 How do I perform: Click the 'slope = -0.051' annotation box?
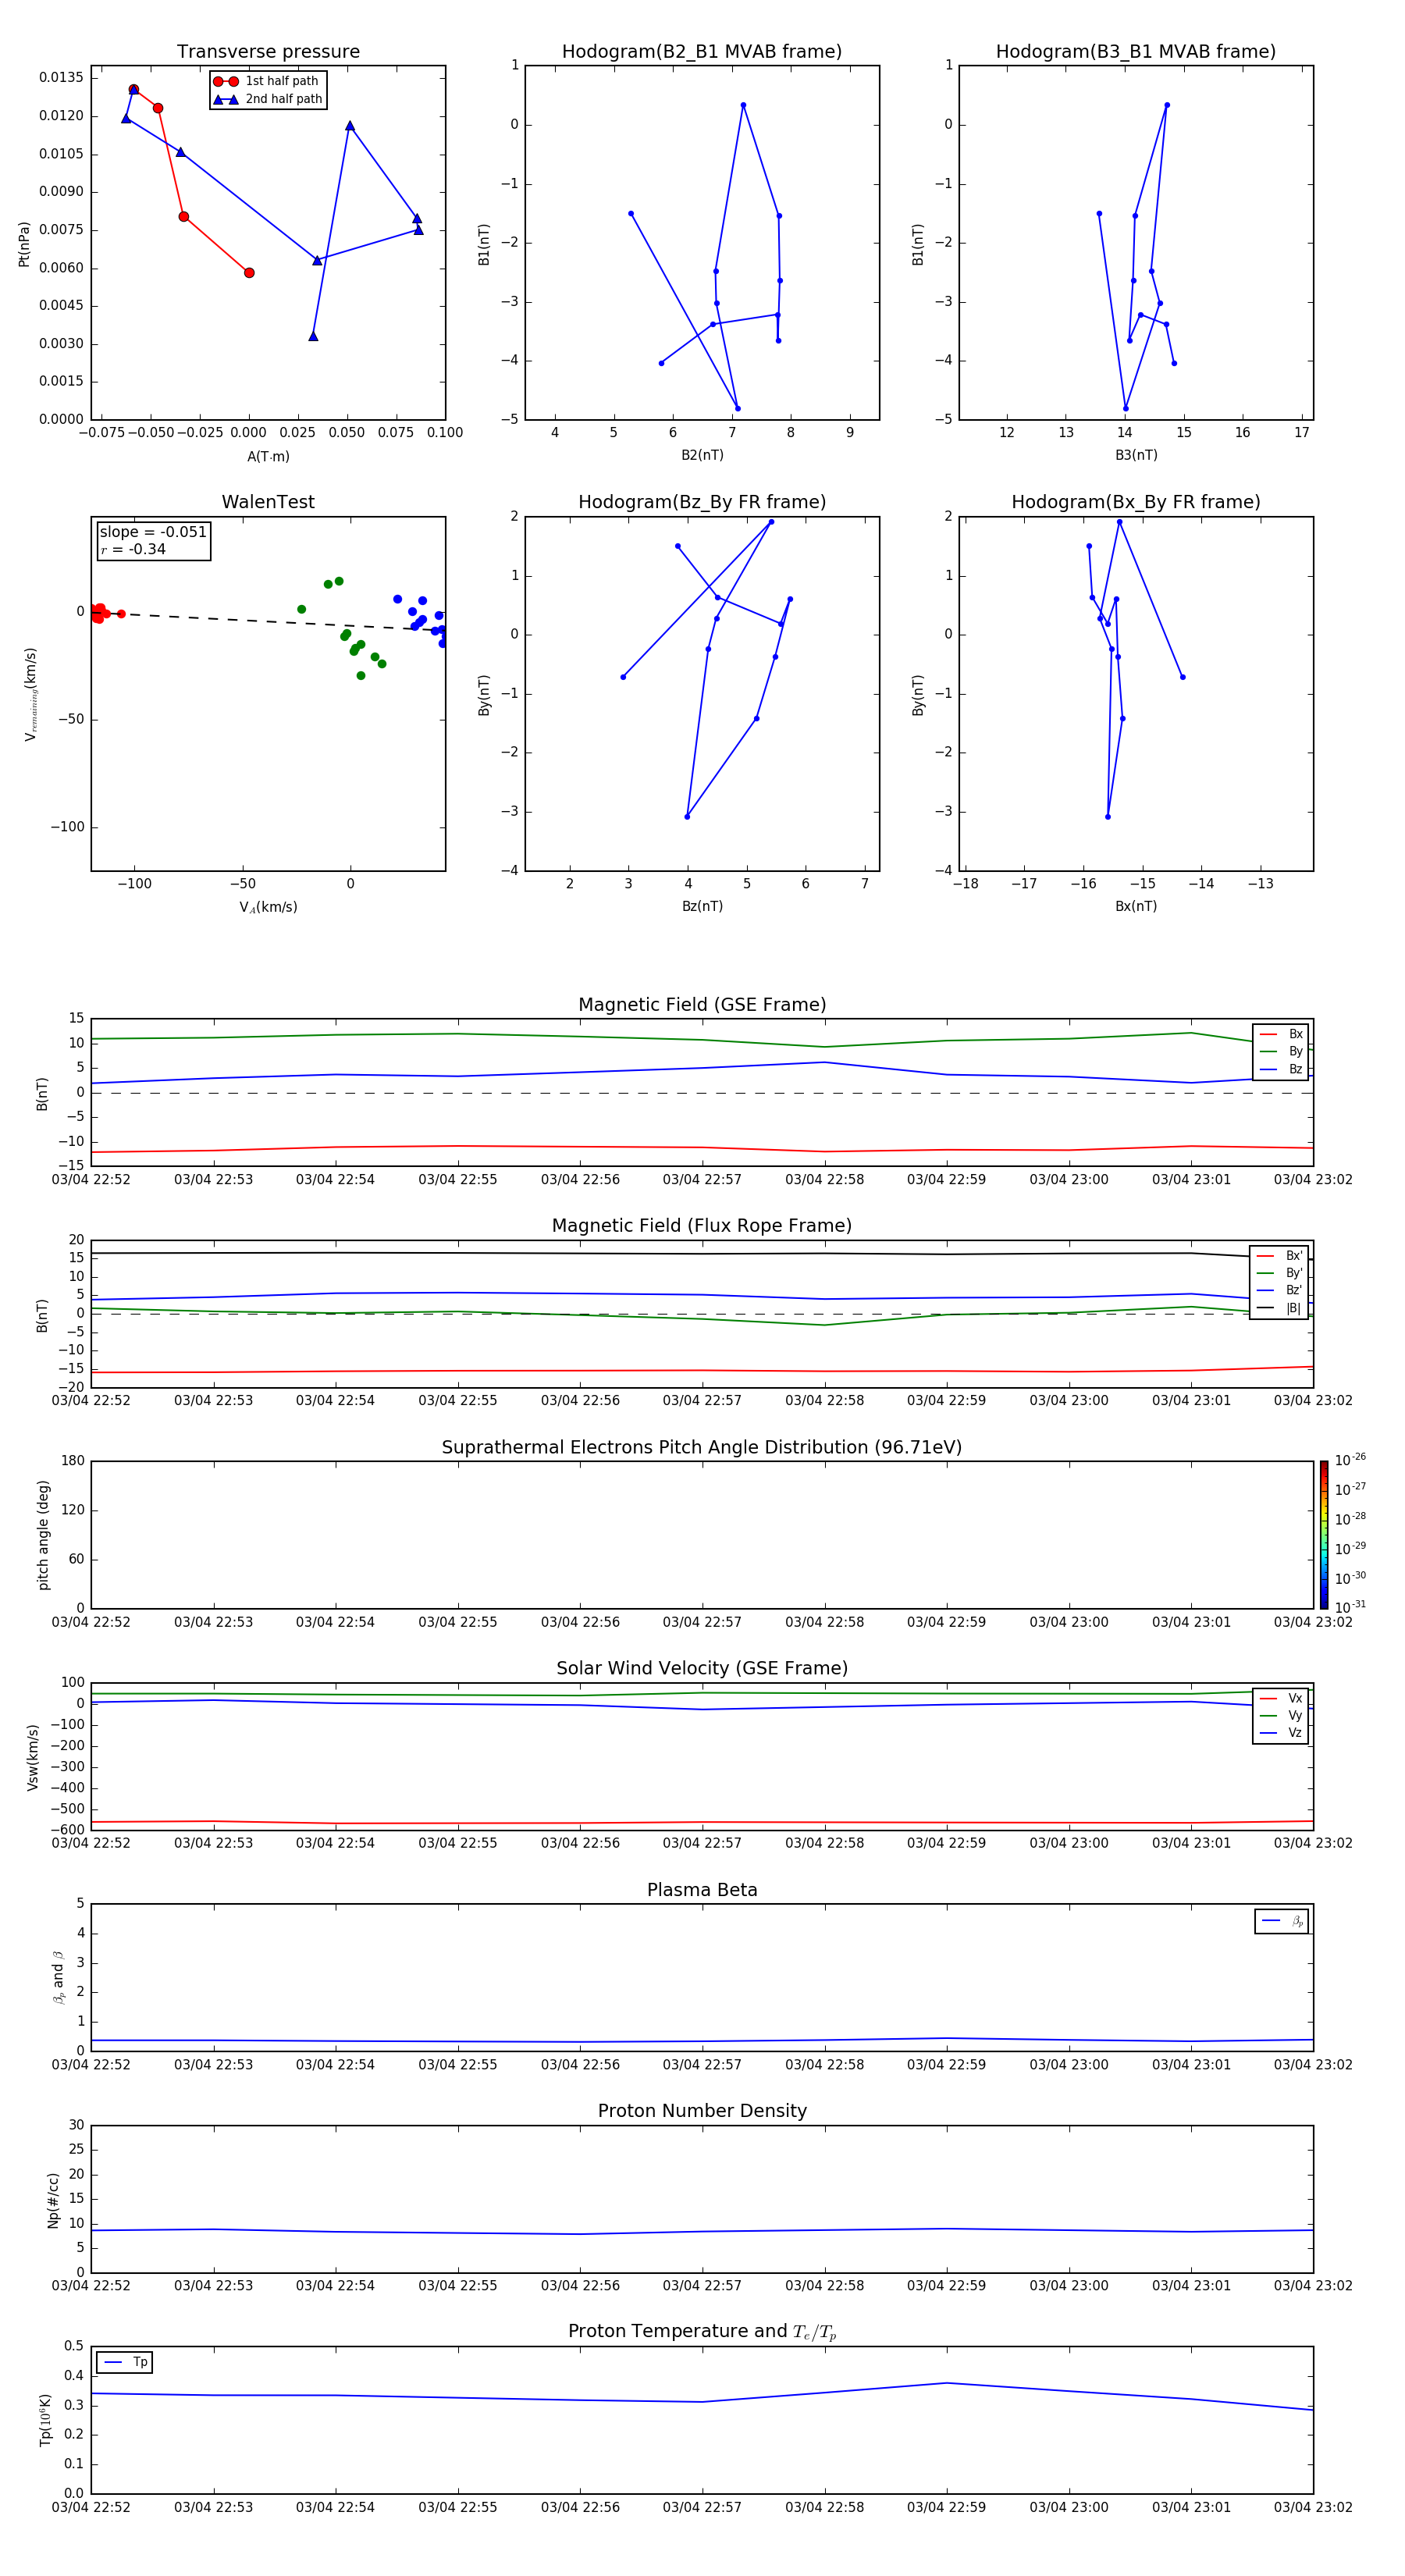(154, 540)
